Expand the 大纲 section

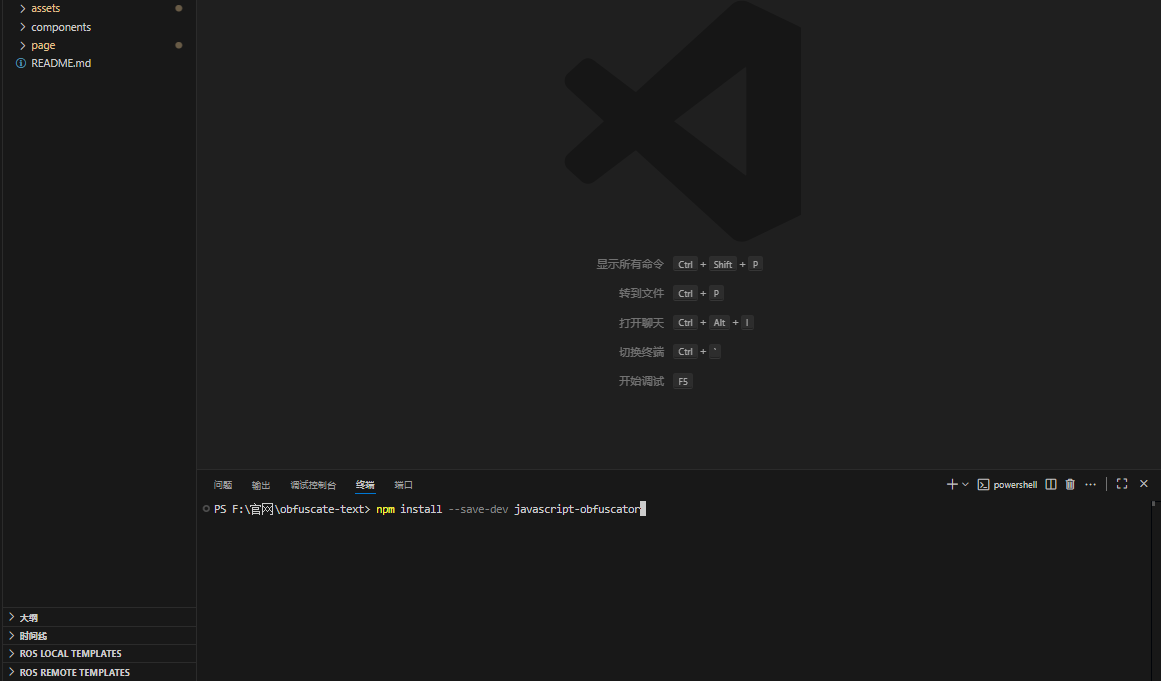tap(99, 617)
